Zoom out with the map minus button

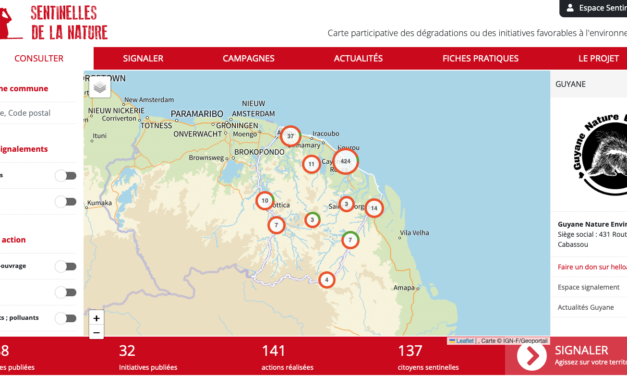96,332
